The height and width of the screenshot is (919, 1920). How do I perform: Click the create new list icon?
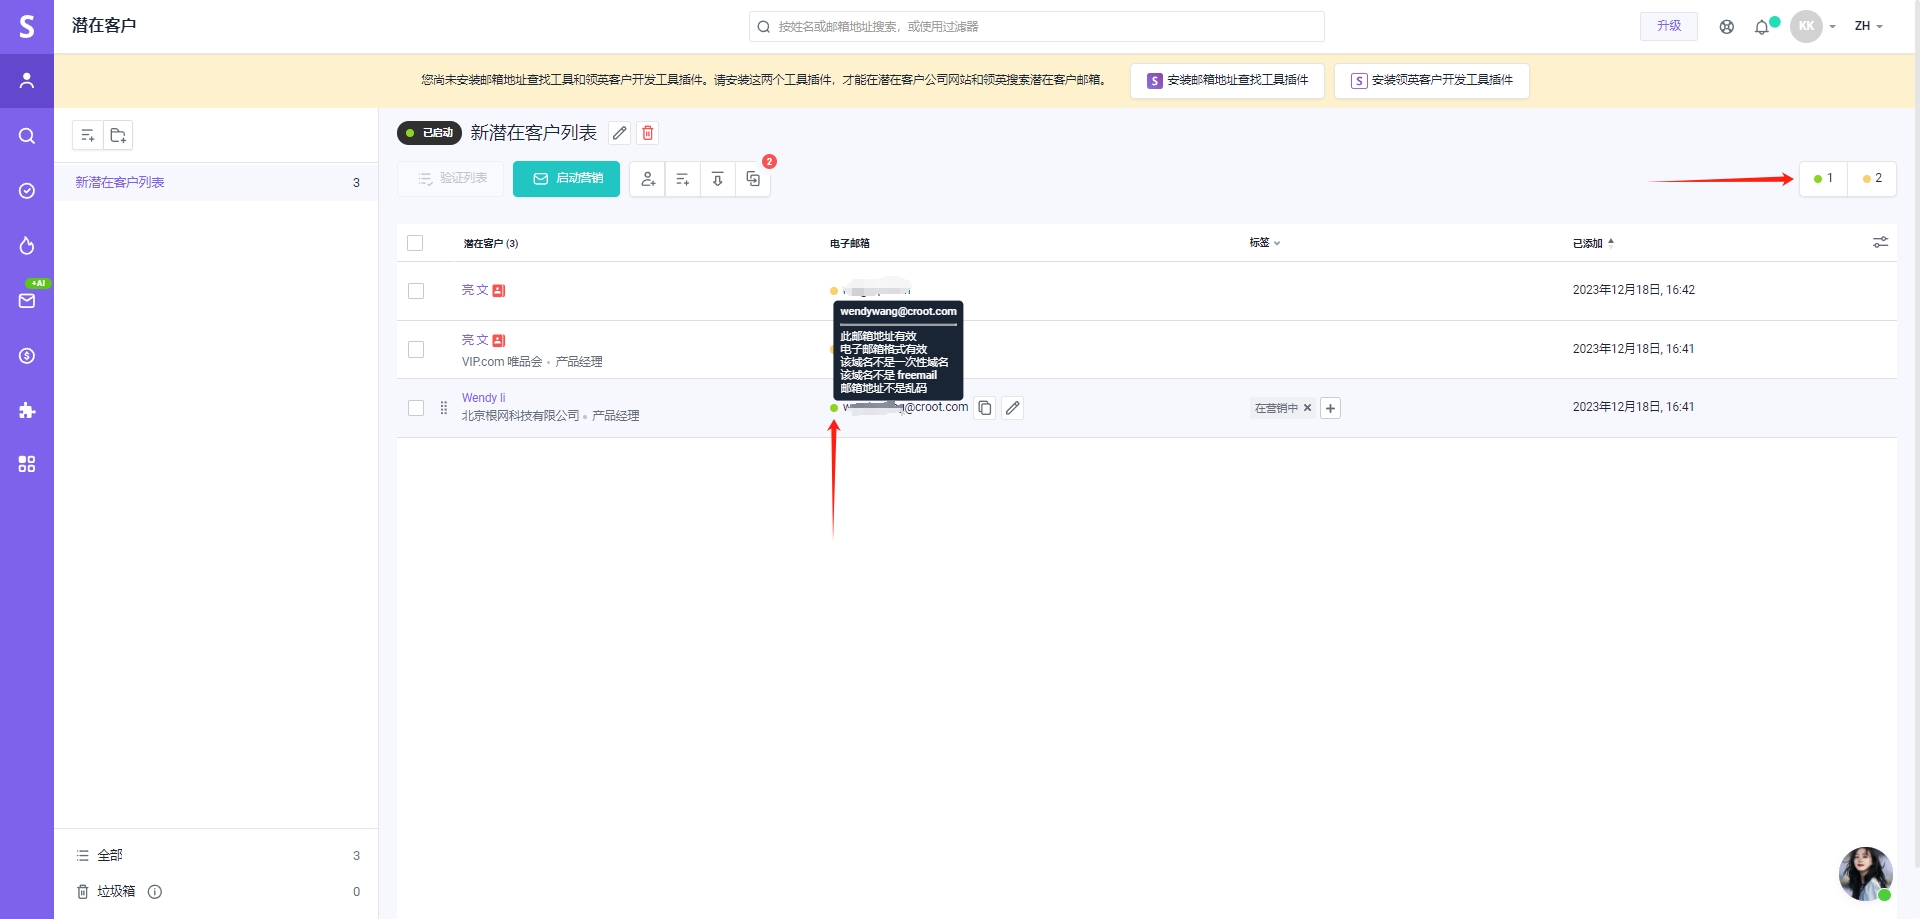(x=88, y=135)
